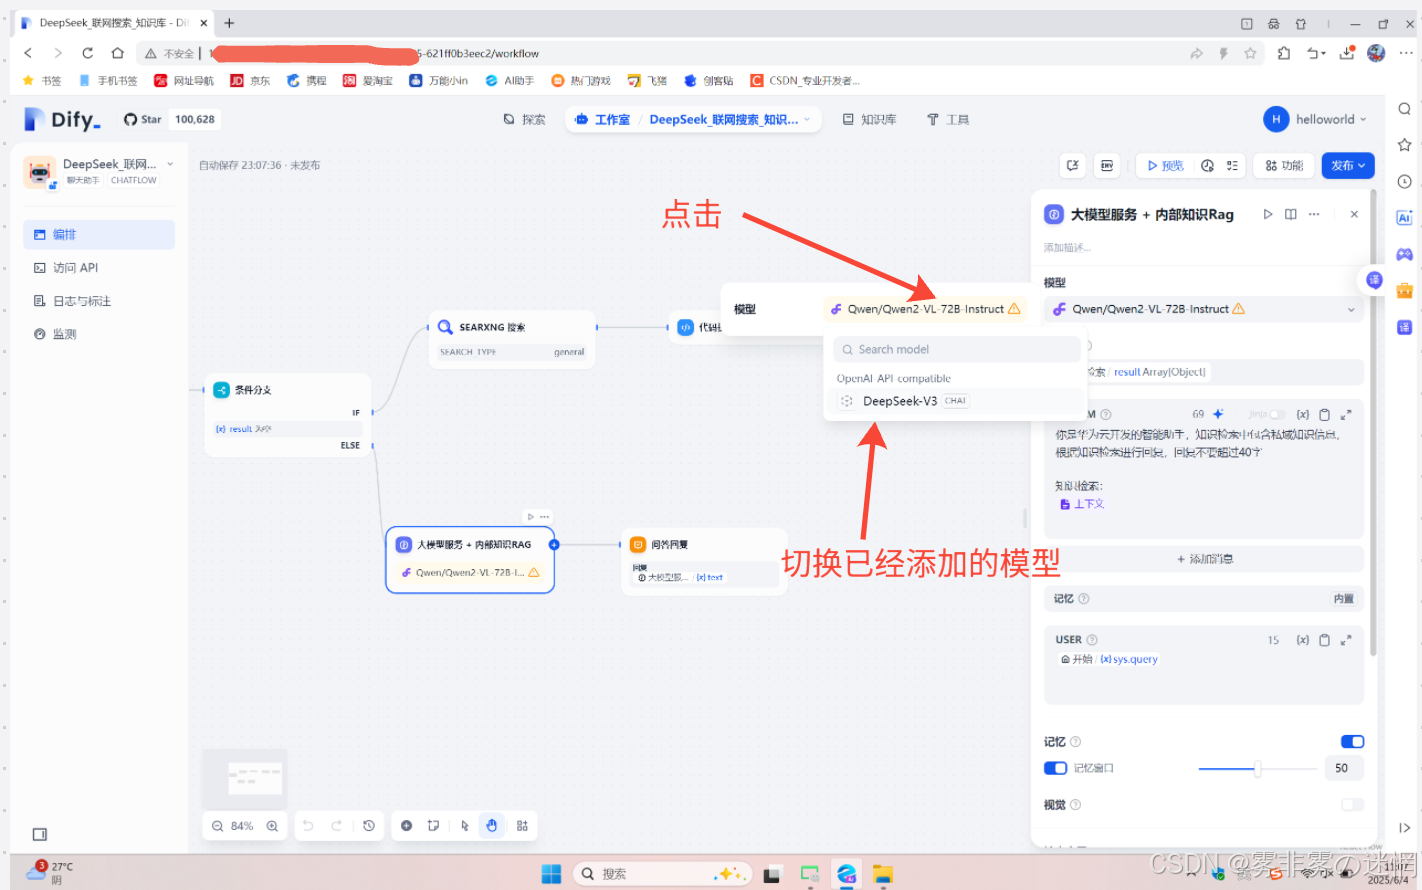
Task: Switch to the 知识库 knowledge tab
Action: [x=870, y=120]
